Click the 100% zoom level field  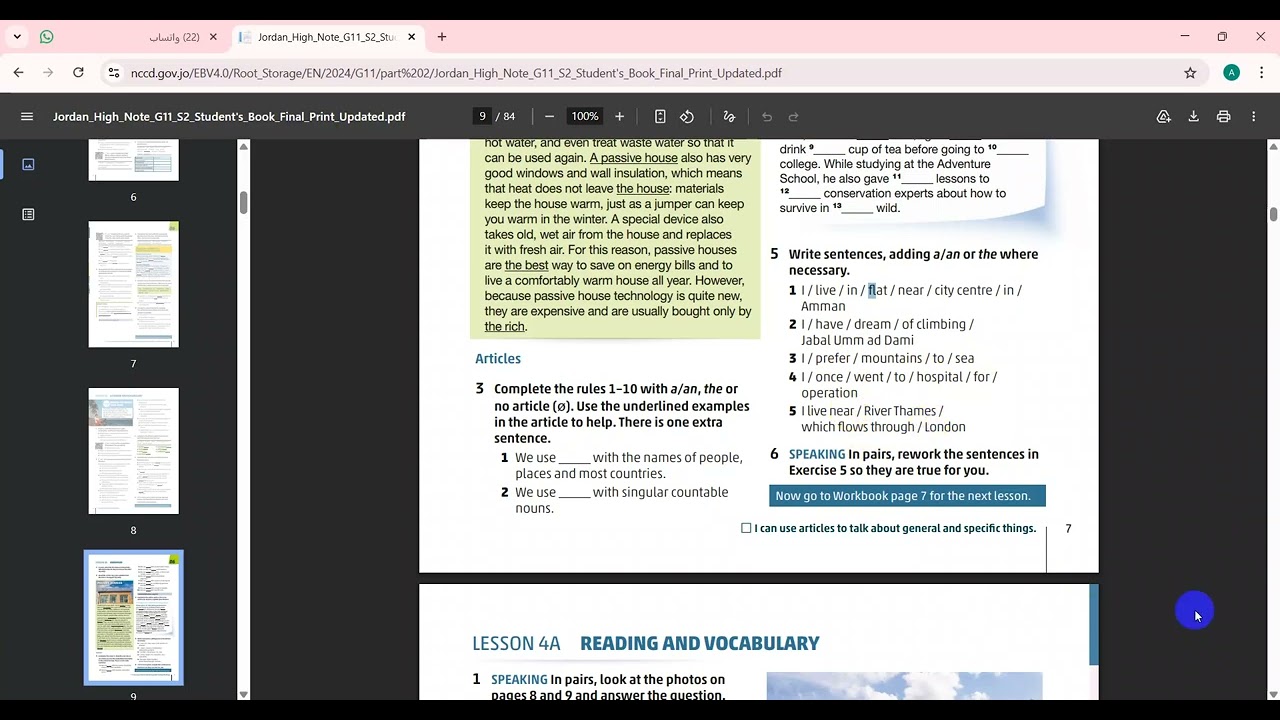point(585,117)
